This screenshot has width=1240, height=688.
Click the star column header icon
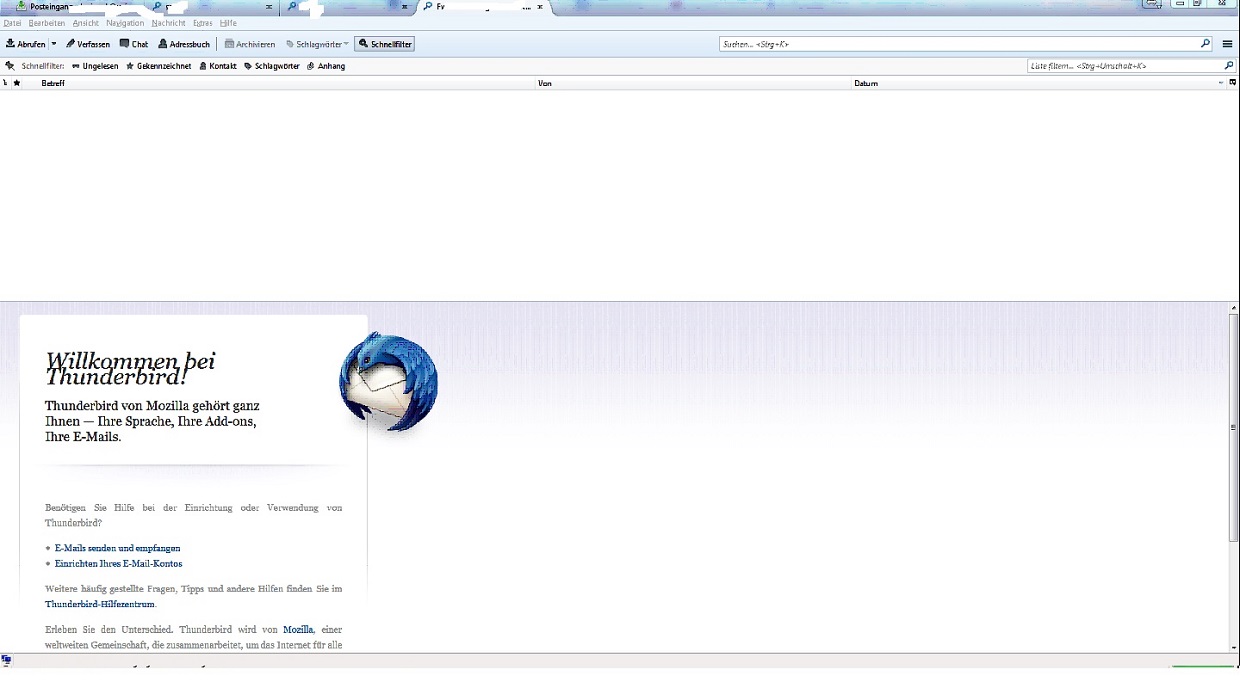[x=17, y=83]
